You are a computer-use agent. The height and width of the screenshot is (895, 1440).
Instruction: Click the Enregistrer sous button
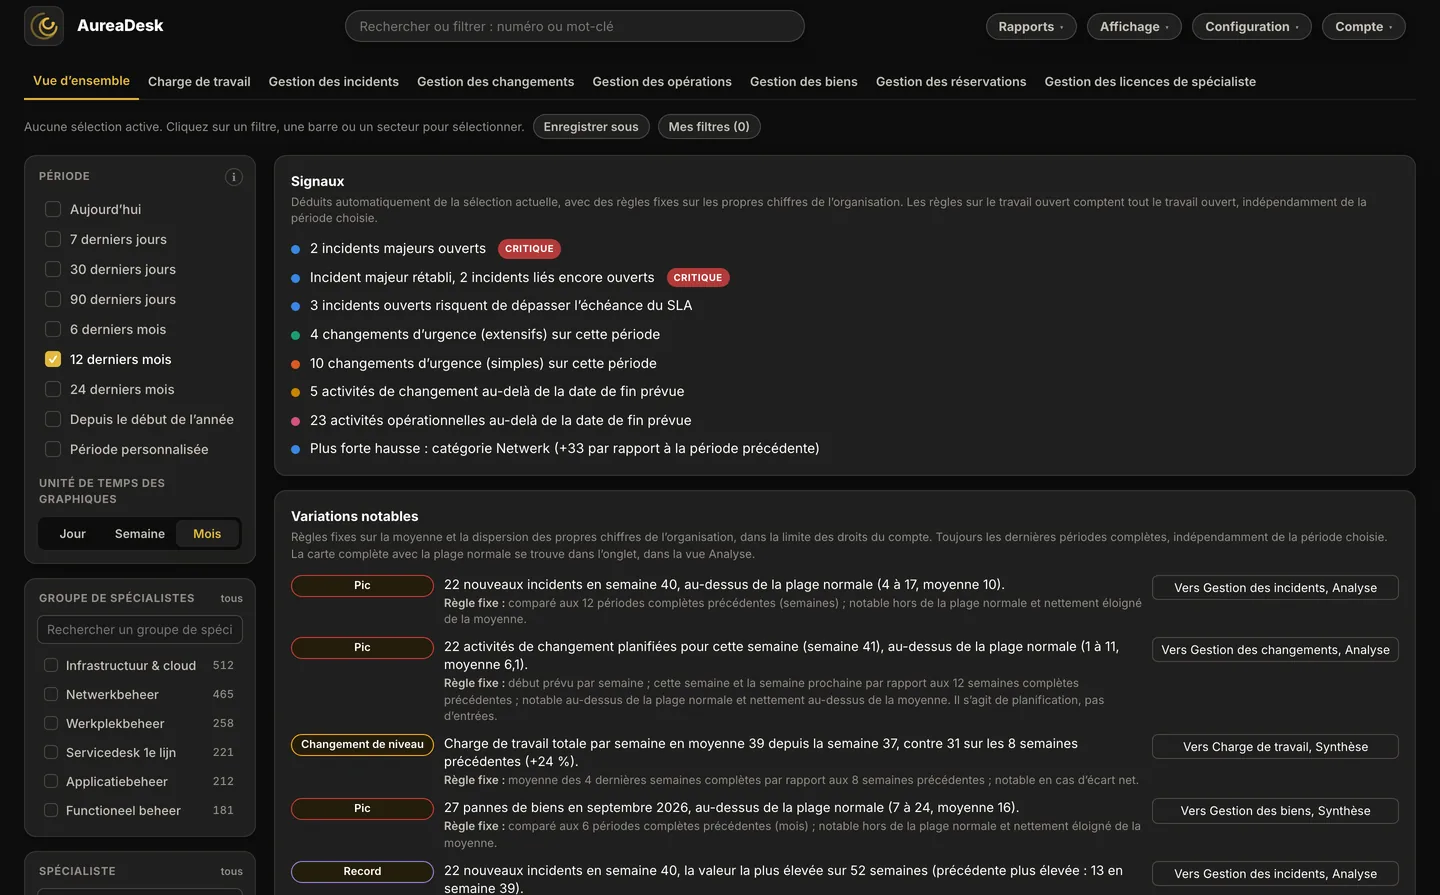click(x=591, y=127)
